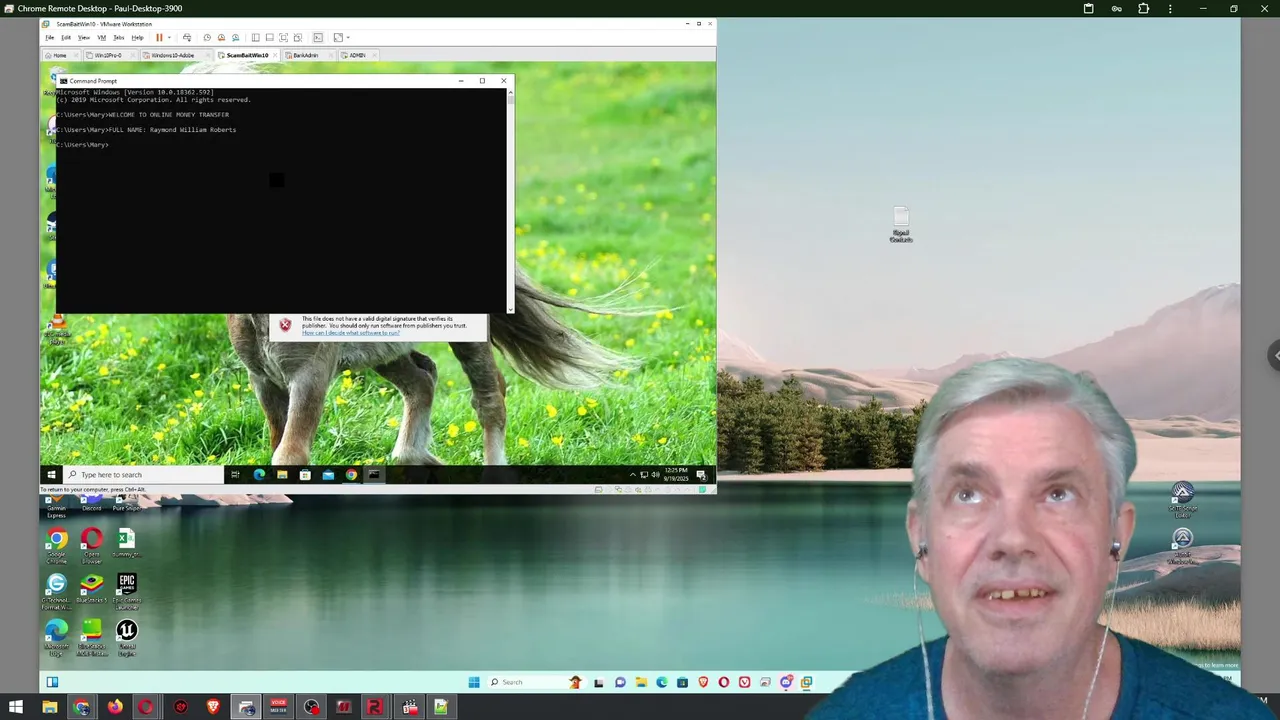Expand the stretch guest dropdown arrow
This screenshot has width=1280, height=720.
pos(348,38)
